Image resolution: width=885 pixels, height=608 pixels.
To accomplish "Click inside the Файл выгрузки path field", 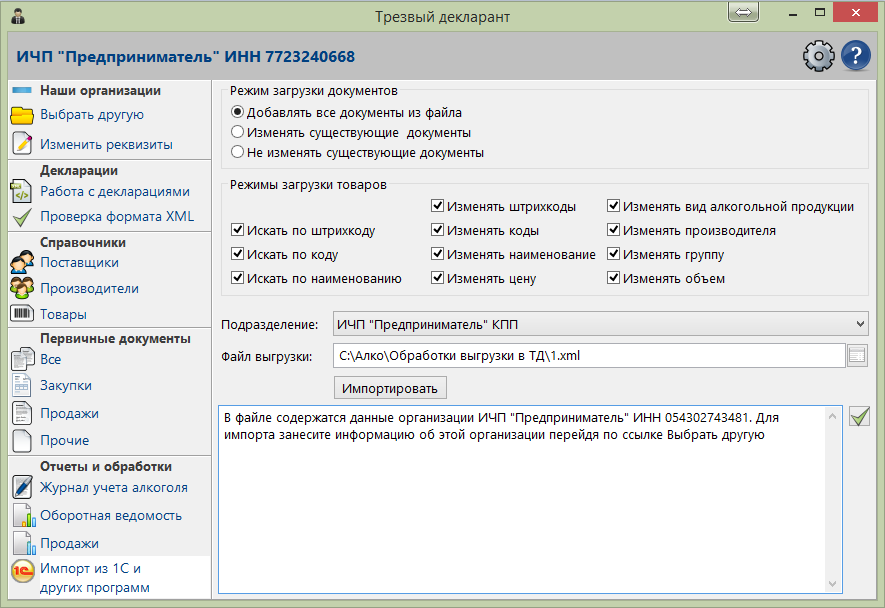I will (588, 355).
